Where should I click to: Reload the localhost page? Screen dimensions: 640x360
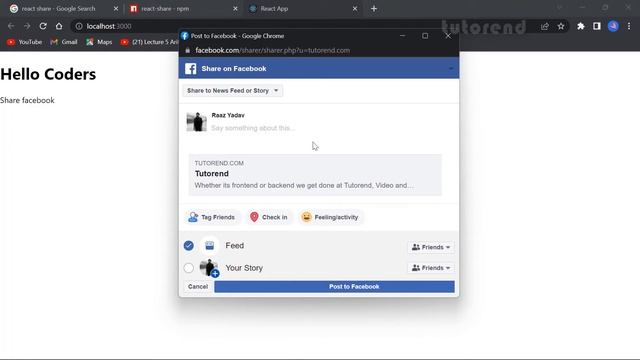coord(43,26)
